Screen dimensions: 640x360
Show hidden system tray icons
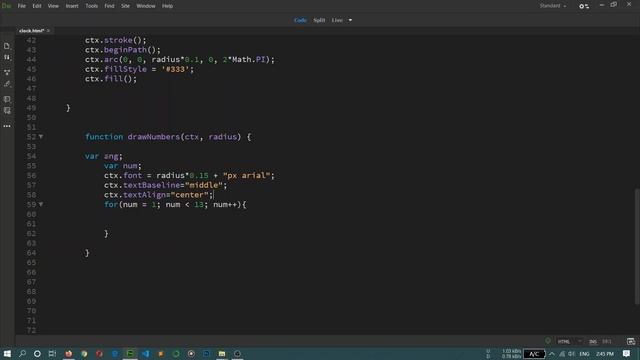coord(552,354)
